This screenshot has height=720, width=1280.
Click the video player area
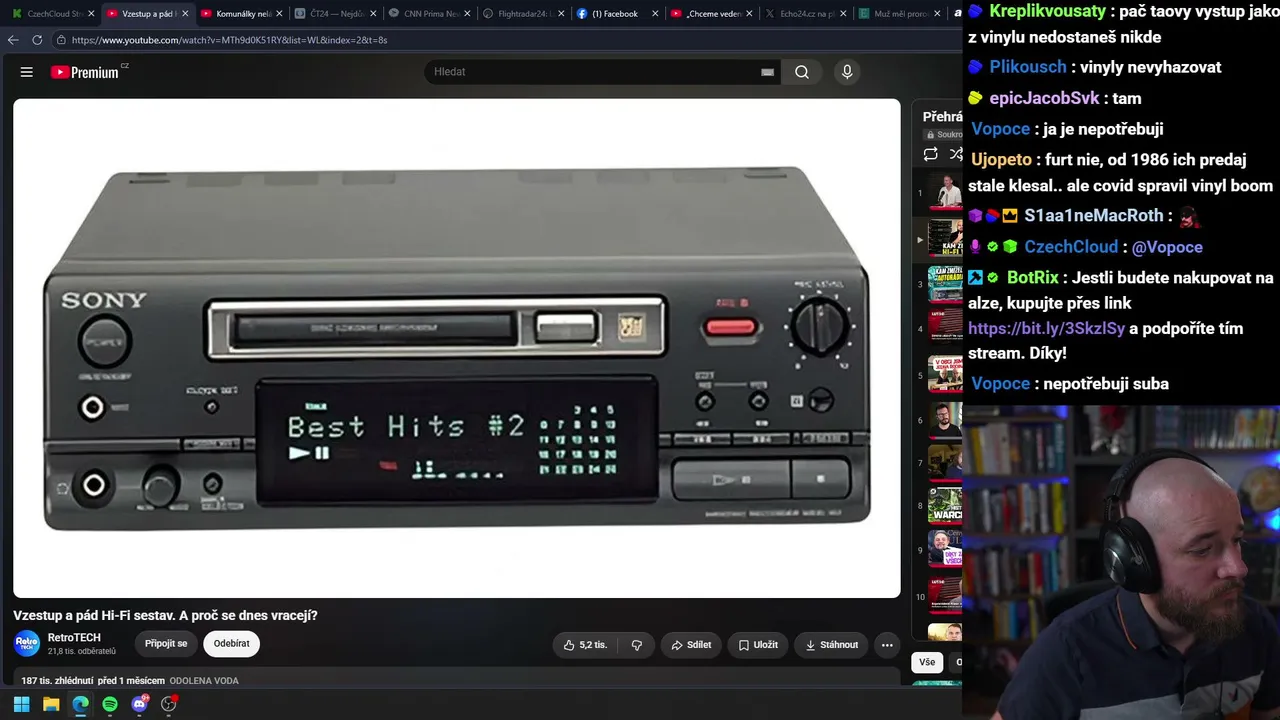pyautogui.click(x=457, y=348)
